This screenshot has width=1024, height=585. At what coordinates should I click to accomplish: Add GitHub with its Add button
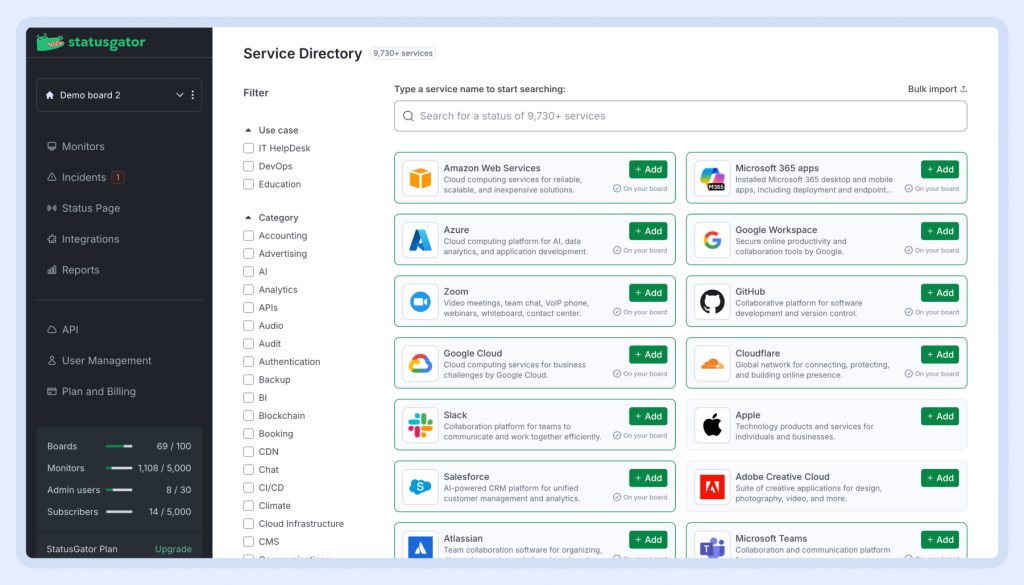[940, 292]
